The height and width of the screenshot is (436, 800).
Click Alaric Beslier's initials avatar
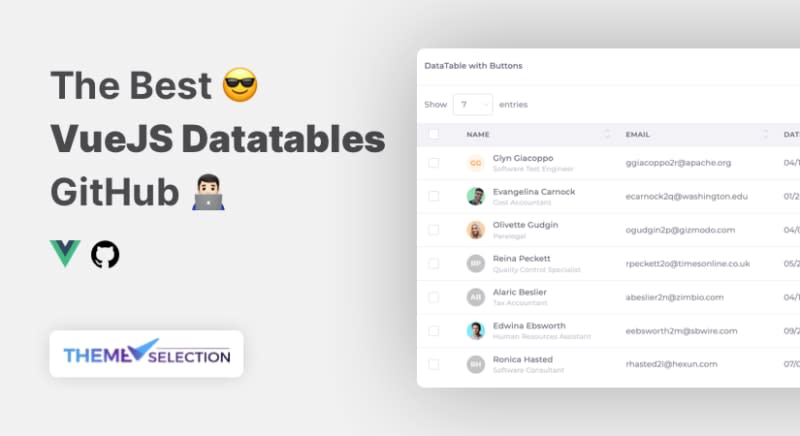(x=476, y=297)
